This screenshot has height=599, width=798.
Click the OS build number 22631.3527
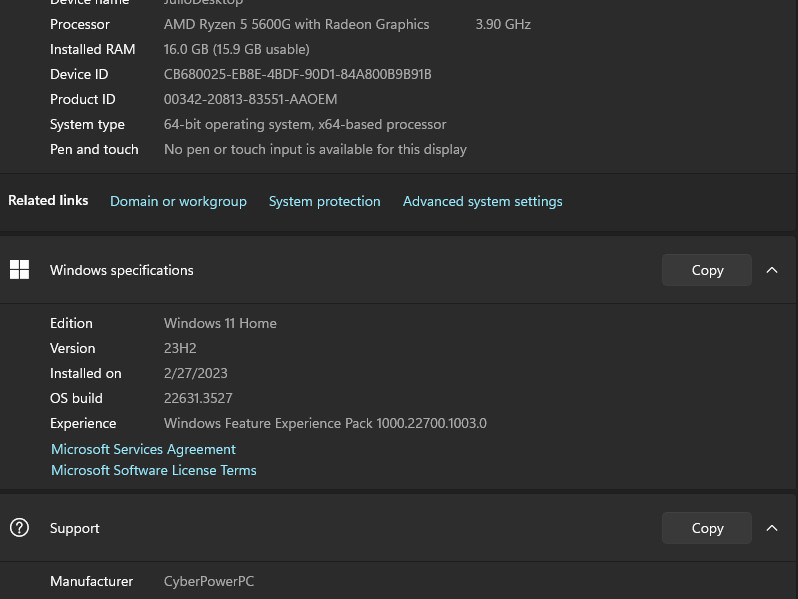198,398
